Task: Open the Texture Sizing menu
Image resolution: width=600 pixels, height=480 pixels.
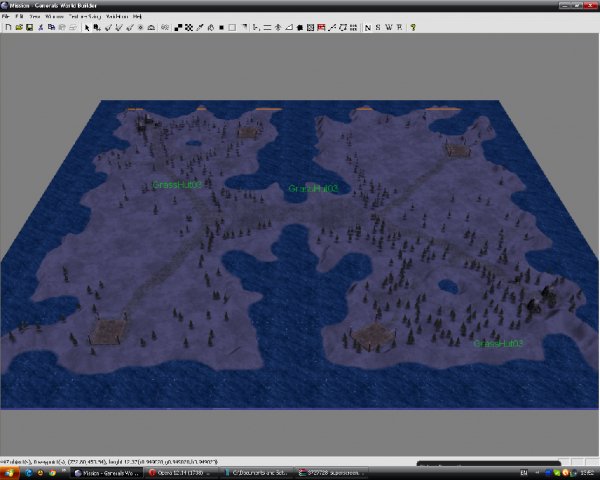Action: tap(85, 16)
